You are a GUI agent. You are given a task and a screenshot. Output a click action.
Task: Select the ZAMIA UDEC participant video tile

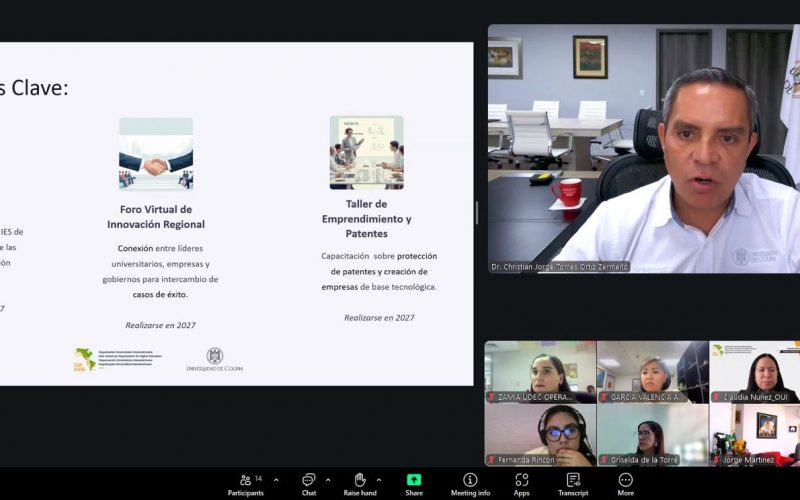pyautogui.click(x=540, y=372)
